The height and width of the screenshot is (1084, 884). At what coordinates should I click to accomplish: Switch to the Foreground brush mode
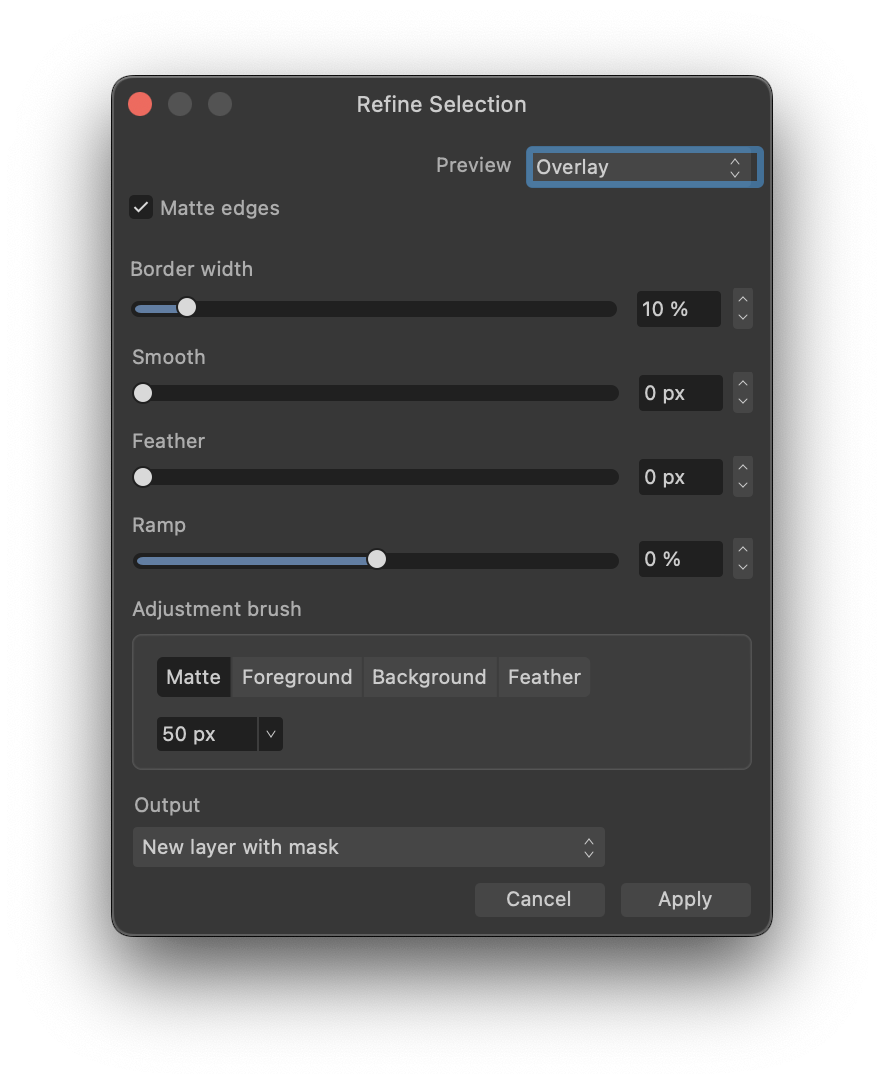coord(295,677)
